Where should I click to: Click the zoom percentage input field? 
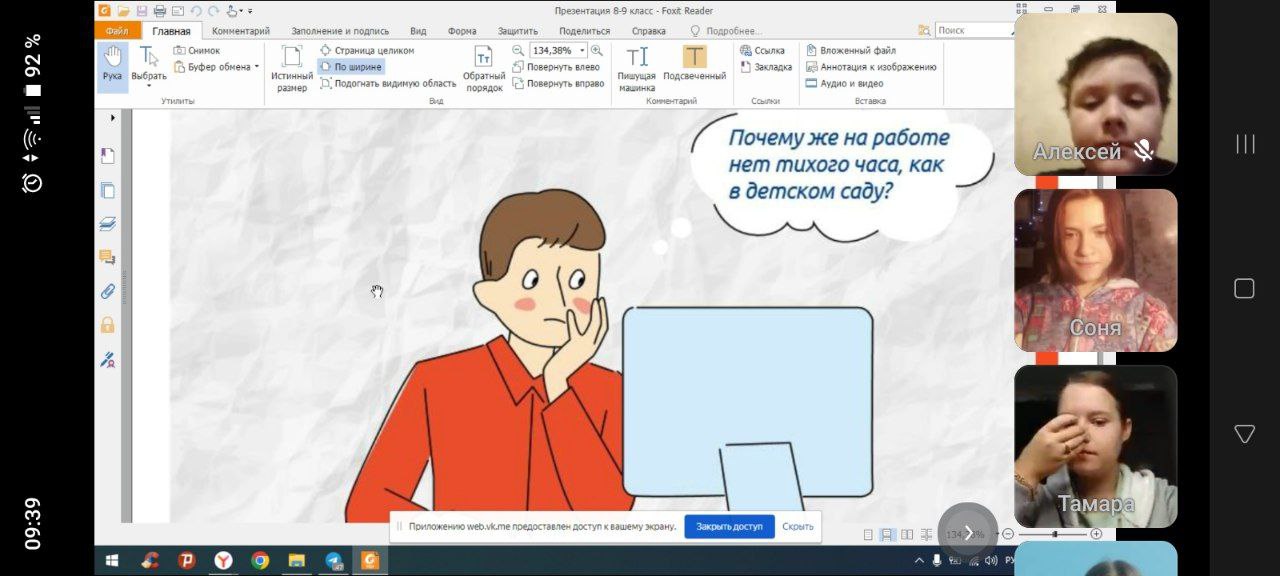point(552,50)
